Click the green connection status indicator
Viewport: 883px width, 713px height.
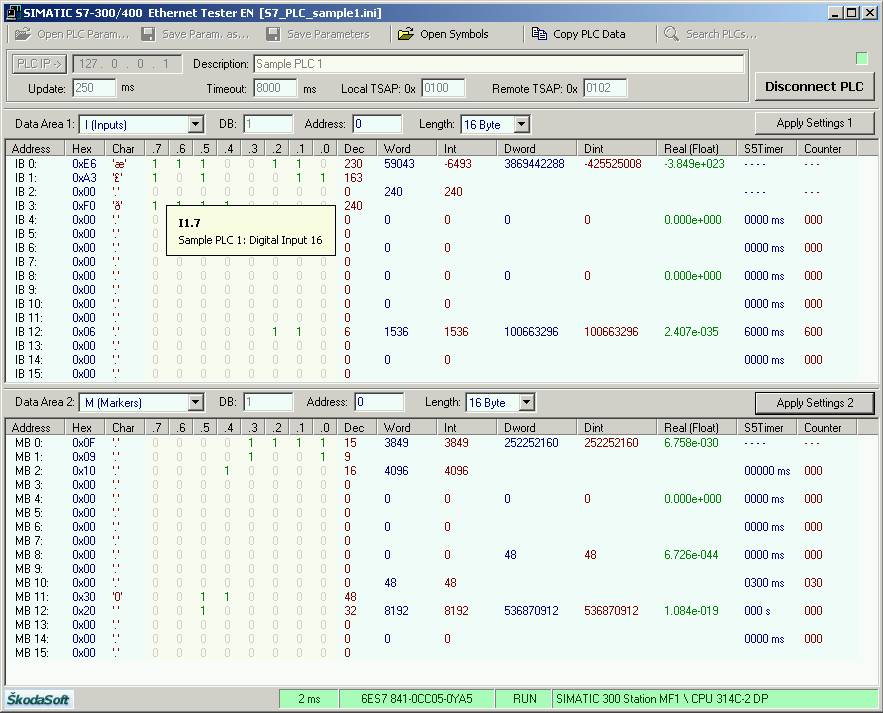pyautogui.click(x=861, y=58)
